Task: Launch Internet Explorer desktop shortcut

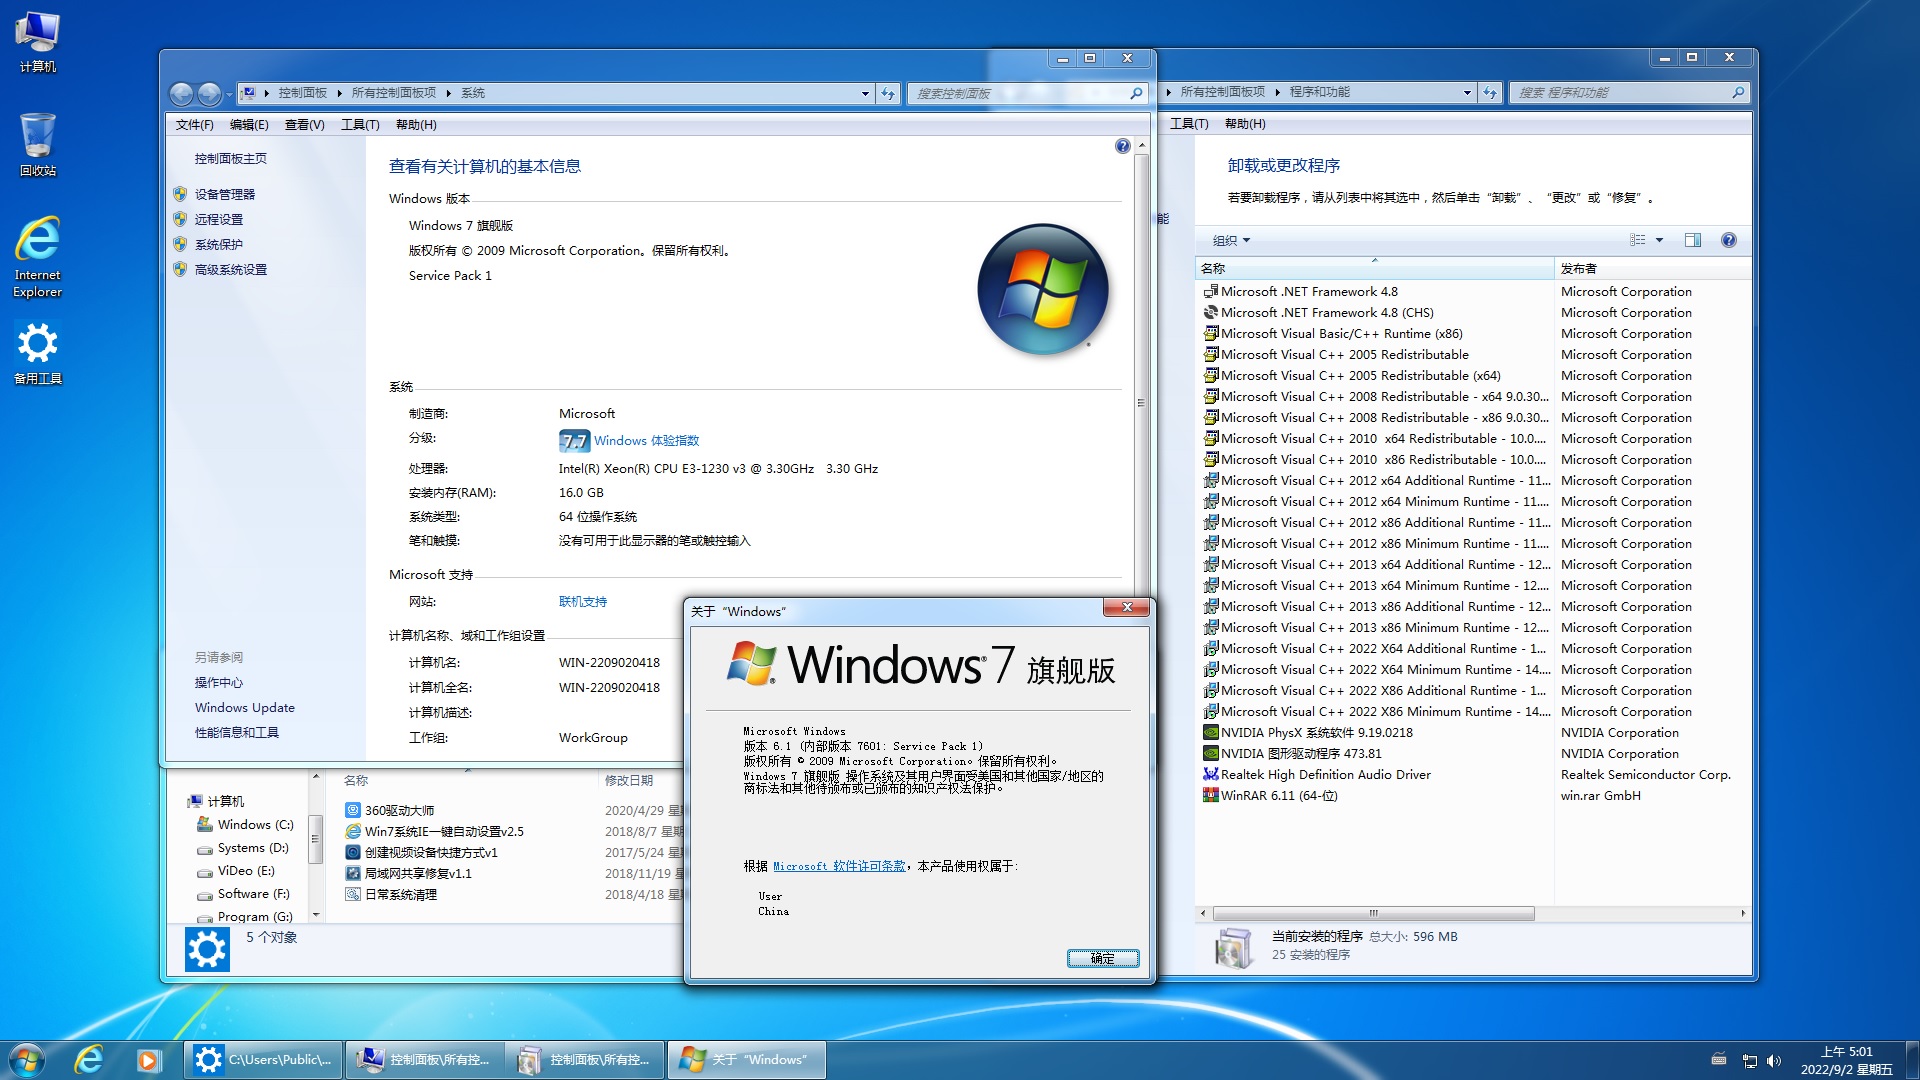Action: [x=37, y=257]
